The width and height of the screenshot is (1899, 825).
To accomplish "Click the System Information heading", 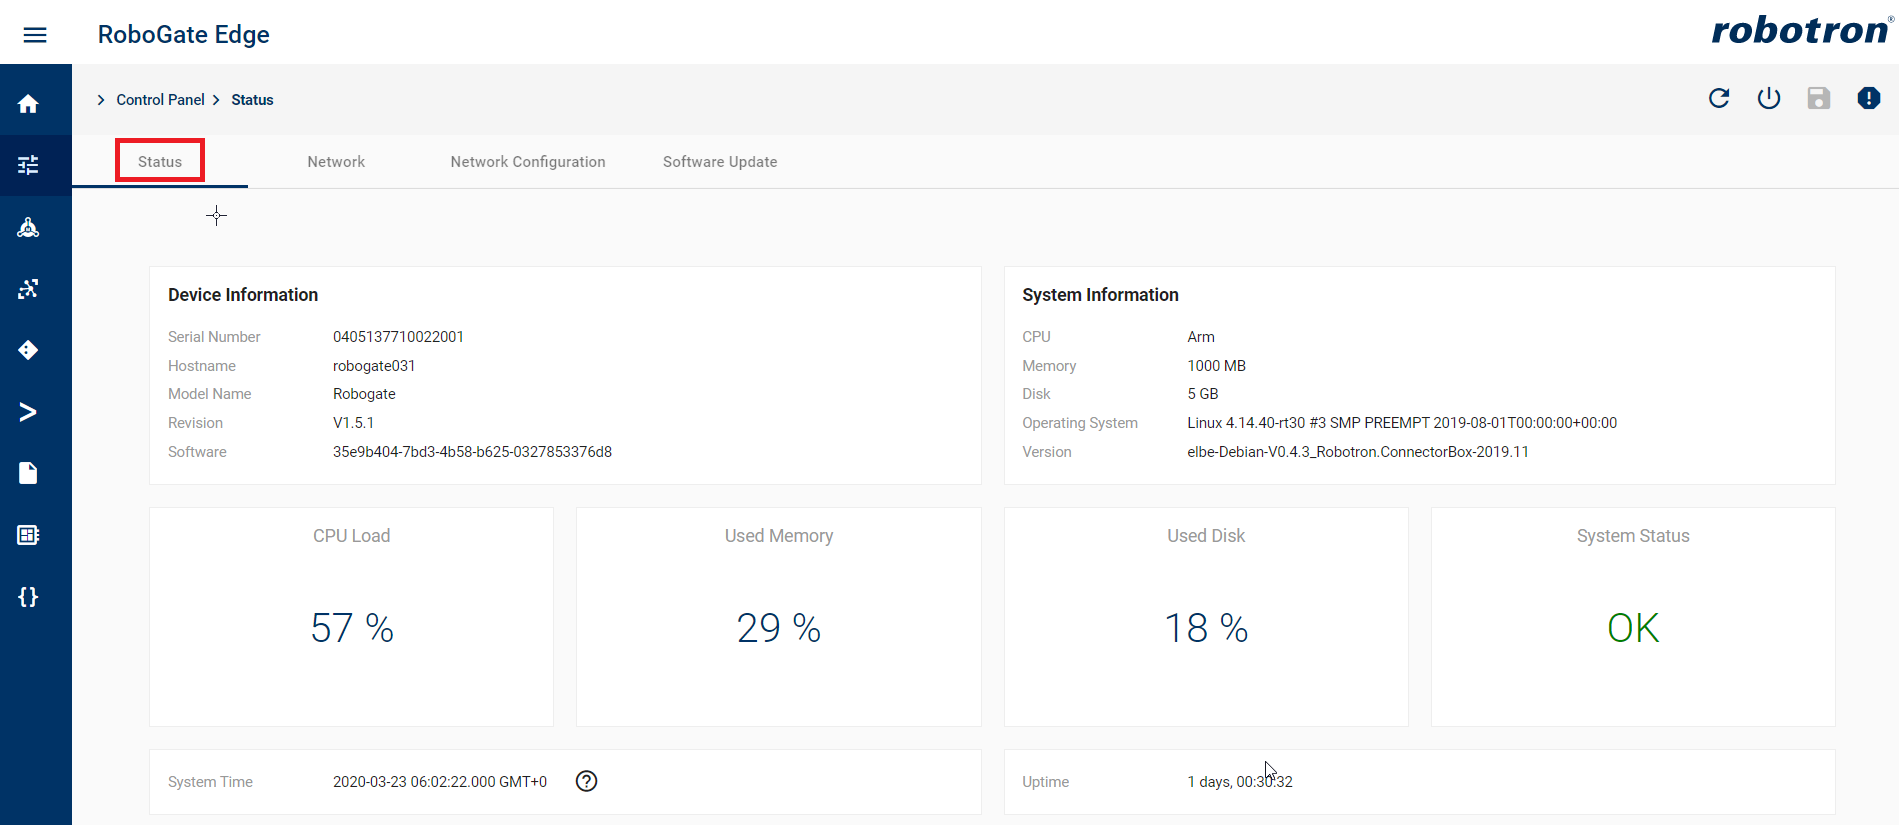I will 1100,295.
